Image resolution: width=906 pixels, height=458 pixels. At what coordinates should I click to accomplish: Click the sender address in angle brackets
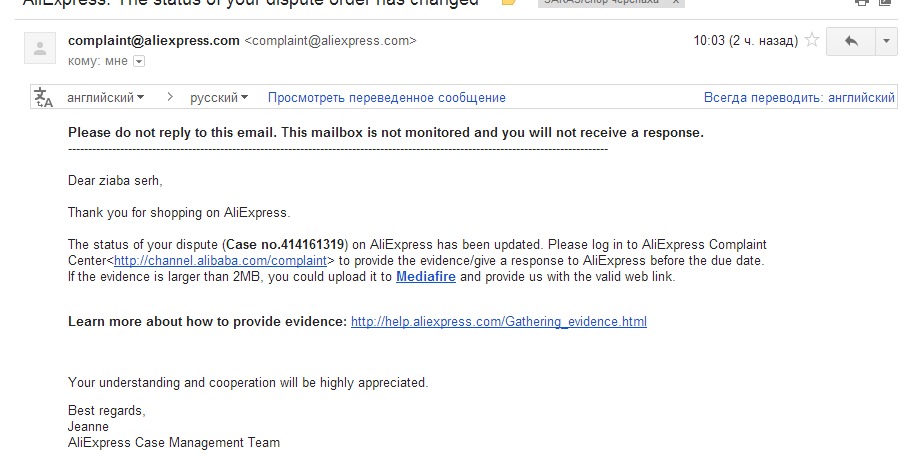(330, 40)
